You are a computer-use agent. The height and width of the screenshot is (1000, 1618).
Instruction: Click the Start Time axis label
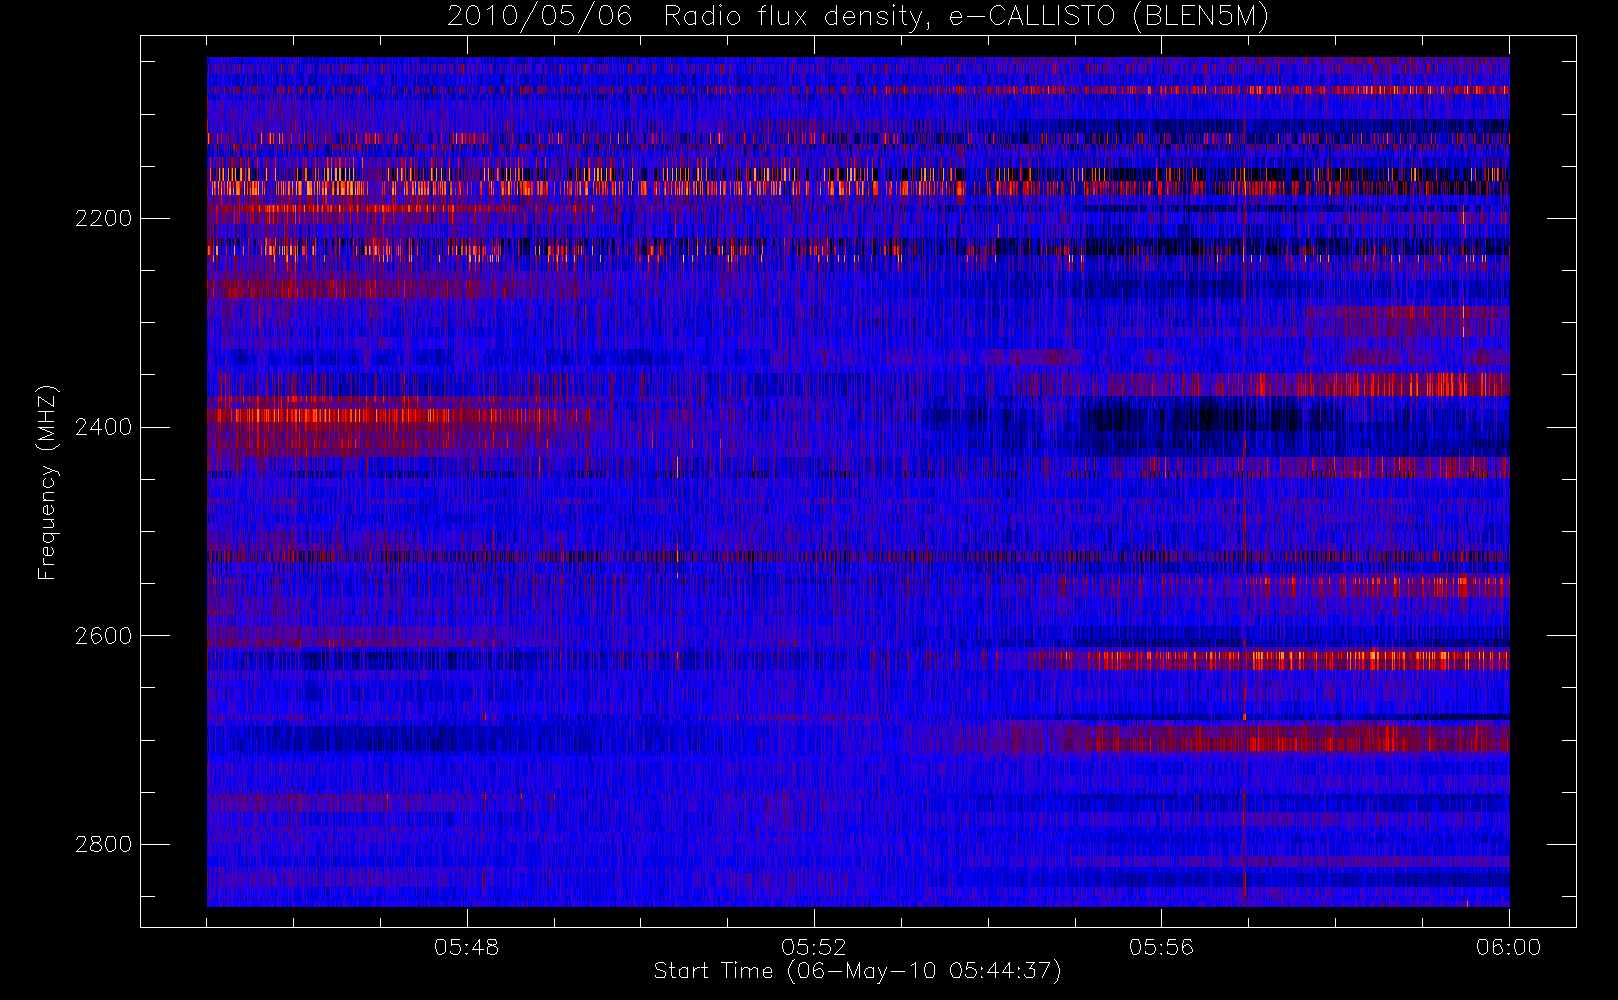857,971
